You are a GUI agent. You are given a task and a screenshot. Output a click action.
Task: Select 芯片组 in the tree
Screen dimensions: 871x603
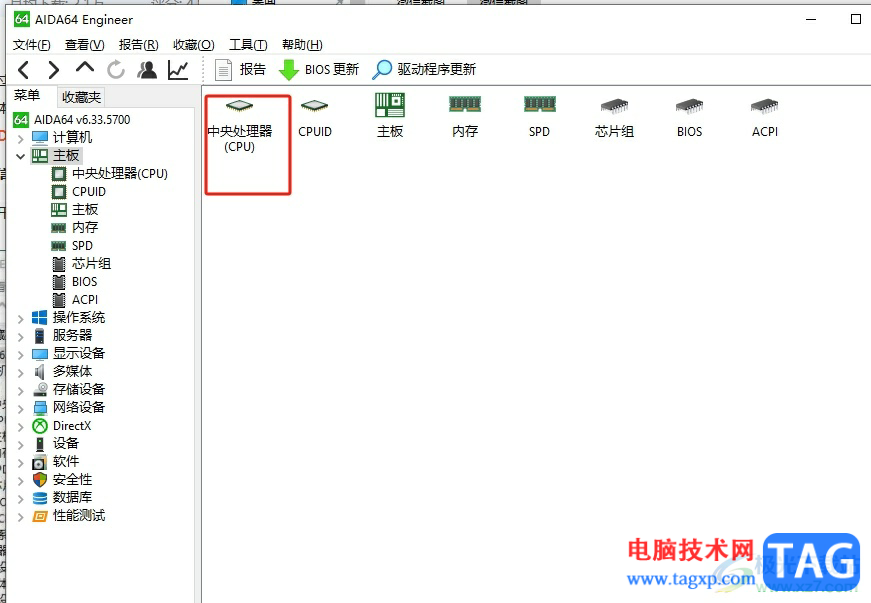point(82,263)
